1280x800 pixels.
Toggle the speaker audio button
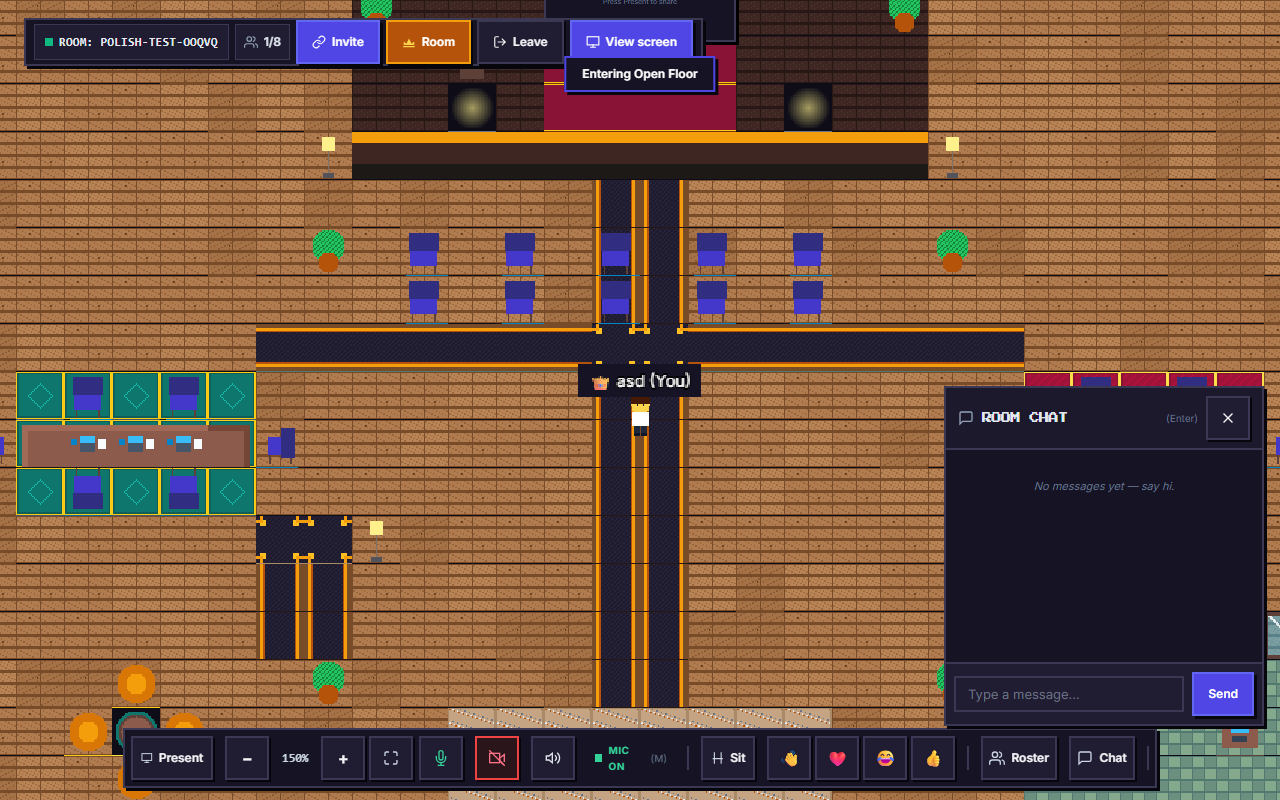pos(553,758)
